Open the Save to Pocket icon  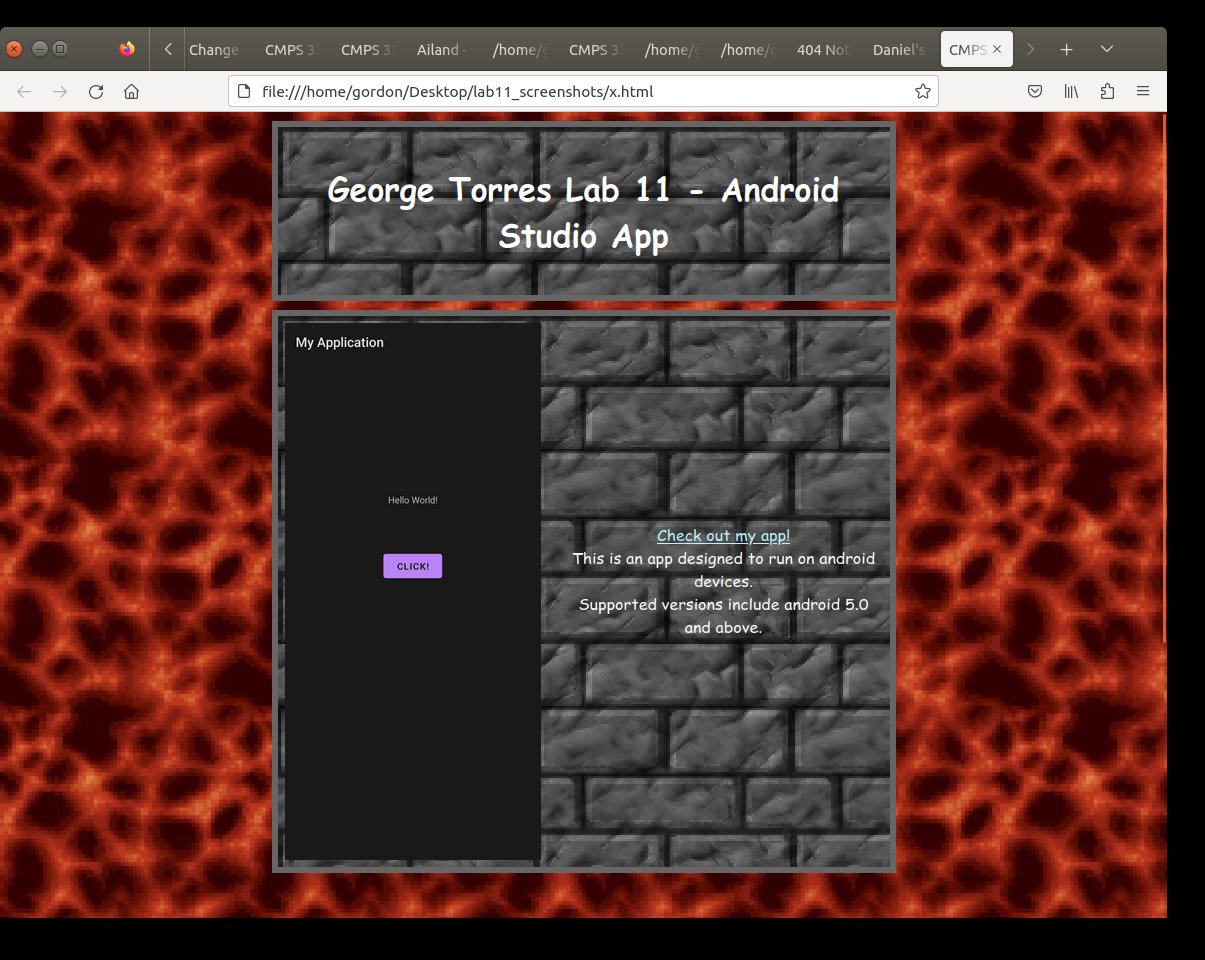tap(1036, 92)
